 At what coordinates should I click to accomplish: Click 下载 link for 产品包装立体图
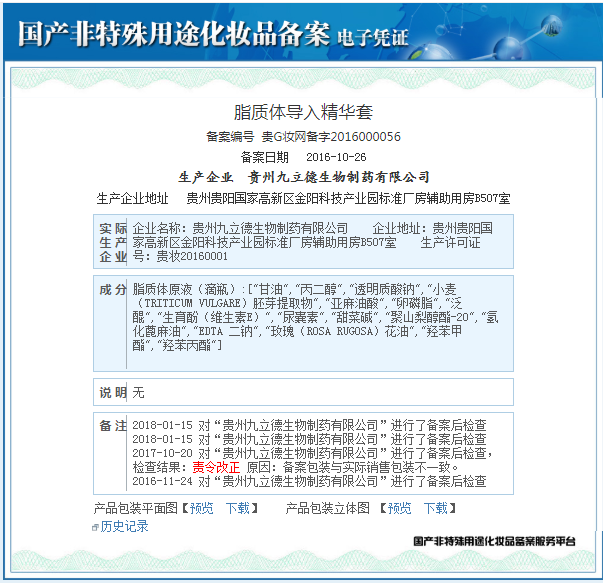[435, 508]
